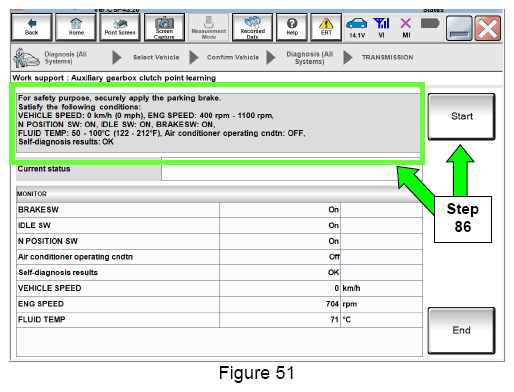Open Recorded Data
Image resolution: width=514 pixels, height=392 pixels.
click(252, 27)
